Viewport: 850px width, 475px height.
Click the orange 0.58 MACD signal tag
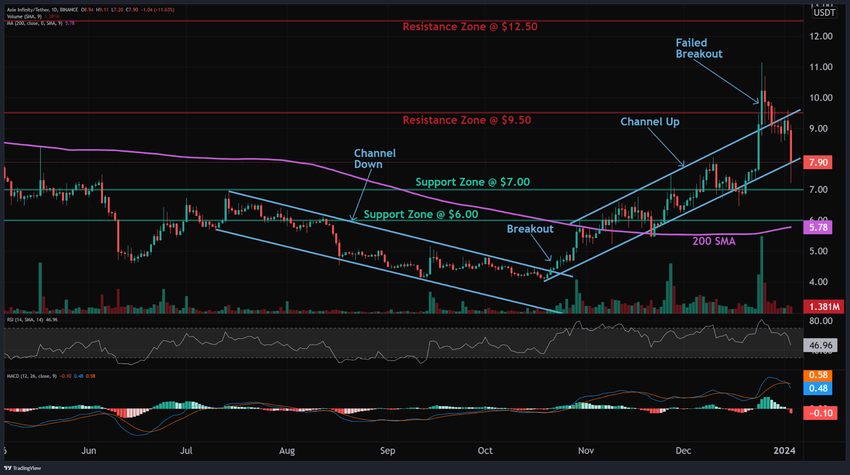click(x=817, y=375)
